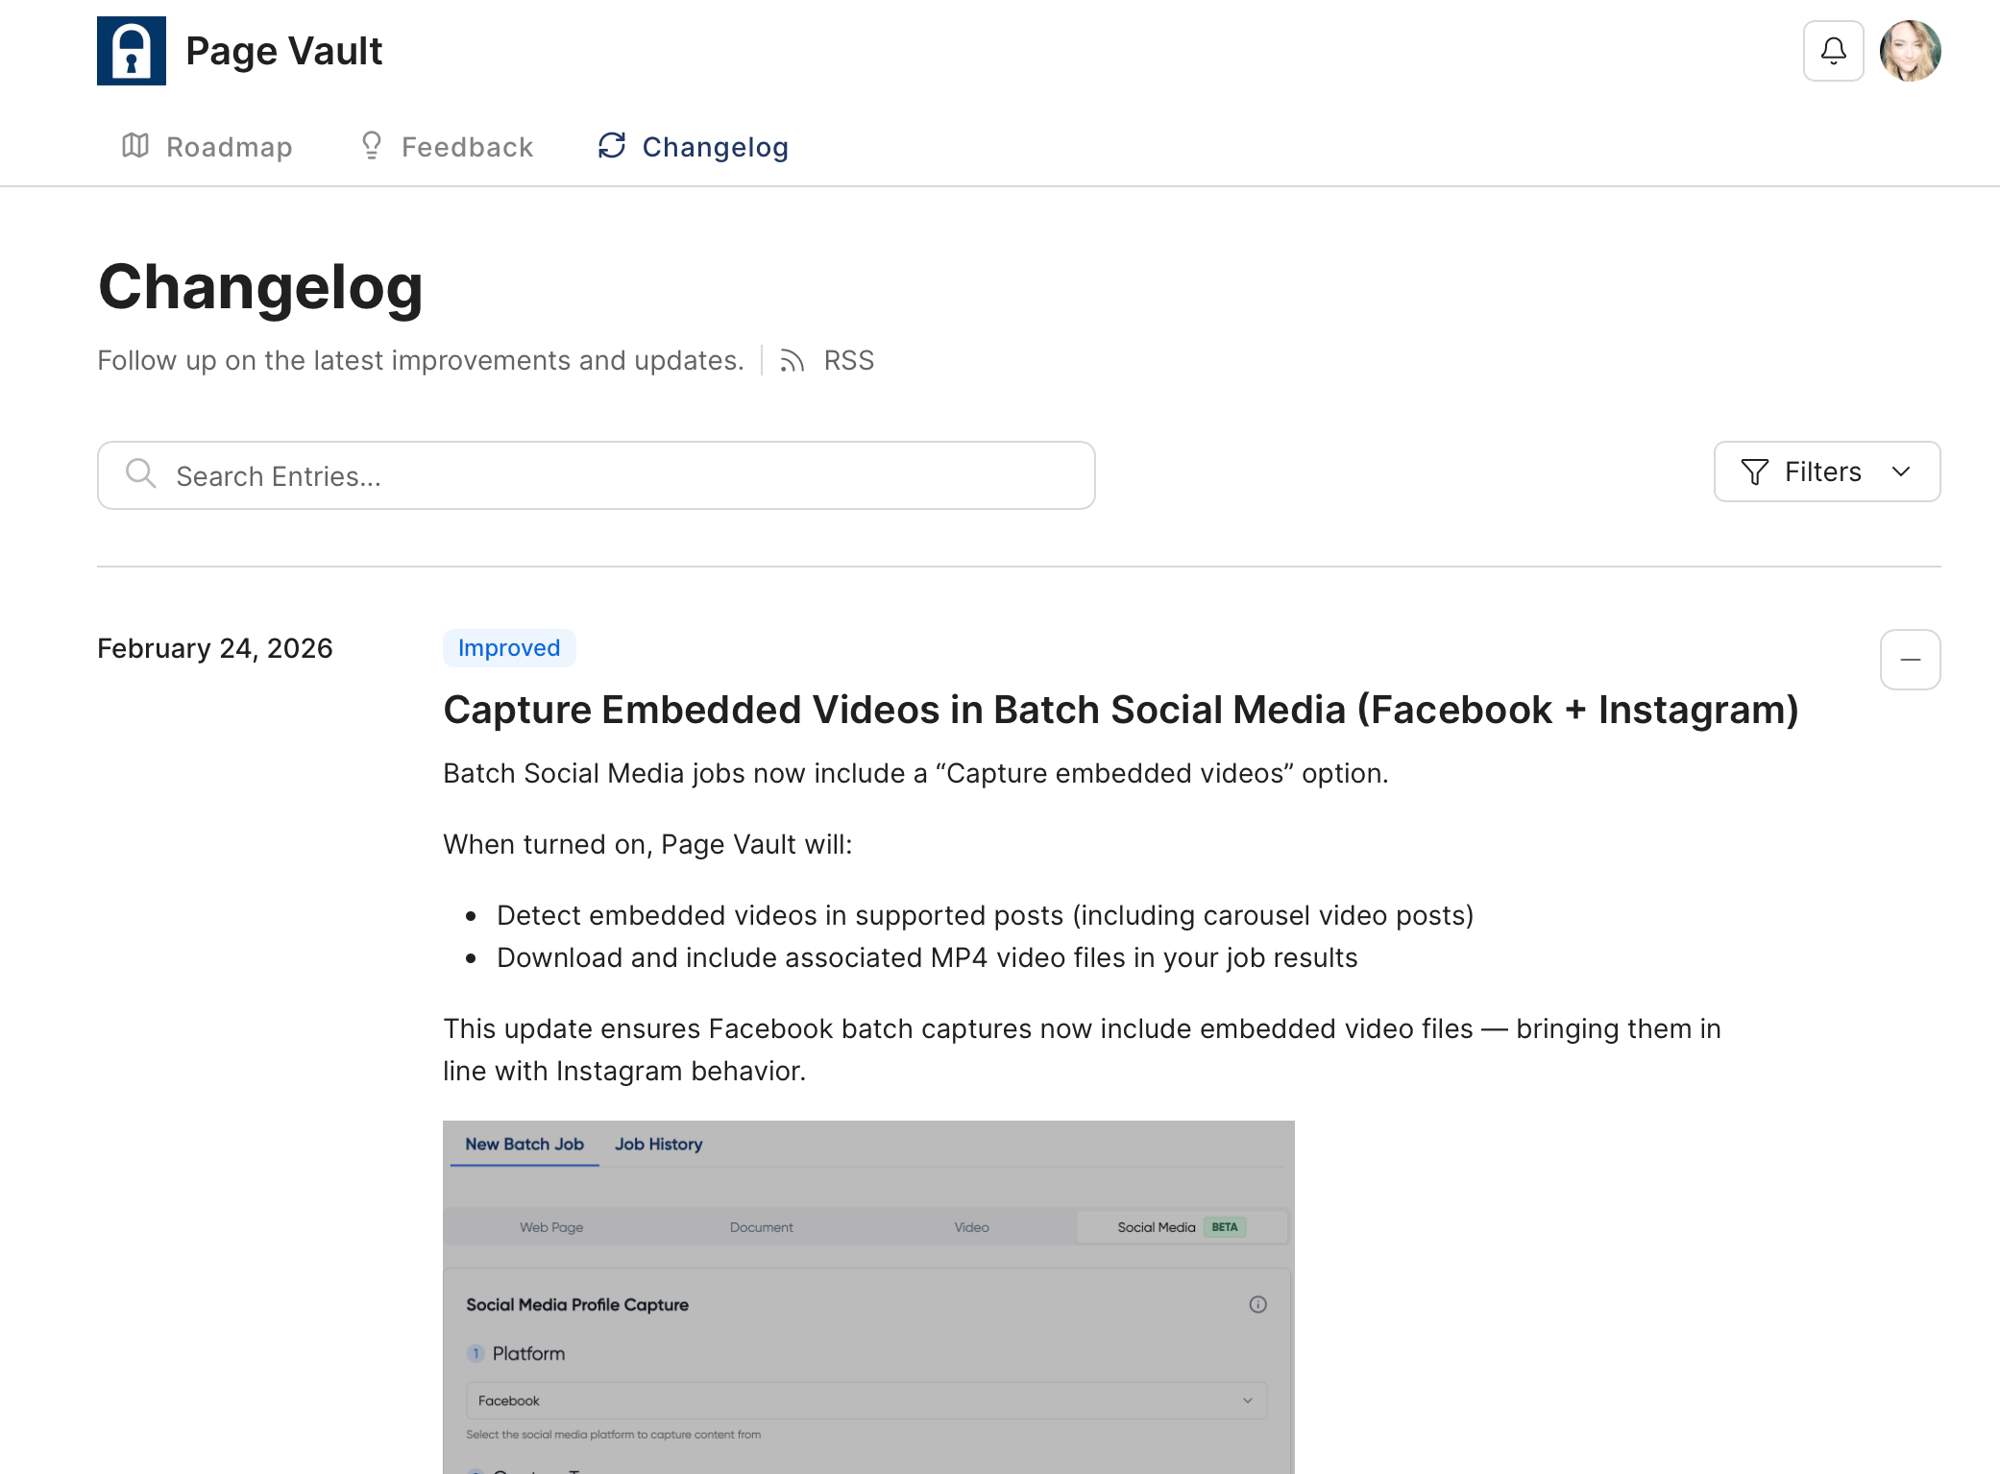Click the RSS feed icon
Viewport: 2000px width, 1474px height.
[792, 361]
